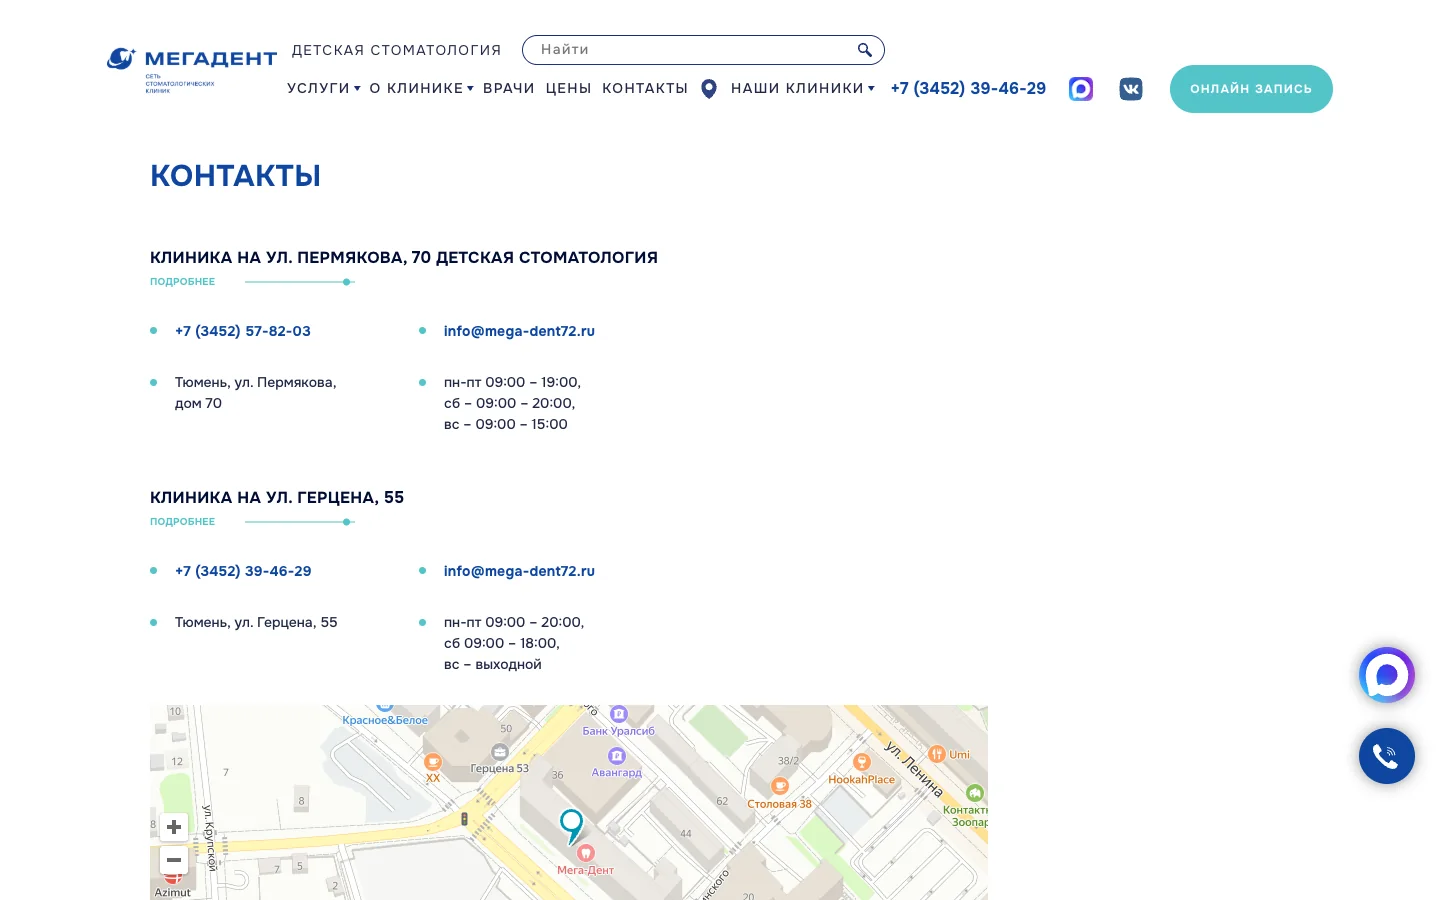The width and height of the screenshot is (1440, 900).
Task: Open the floating chat bubble widget
Action: point(1387,675)
